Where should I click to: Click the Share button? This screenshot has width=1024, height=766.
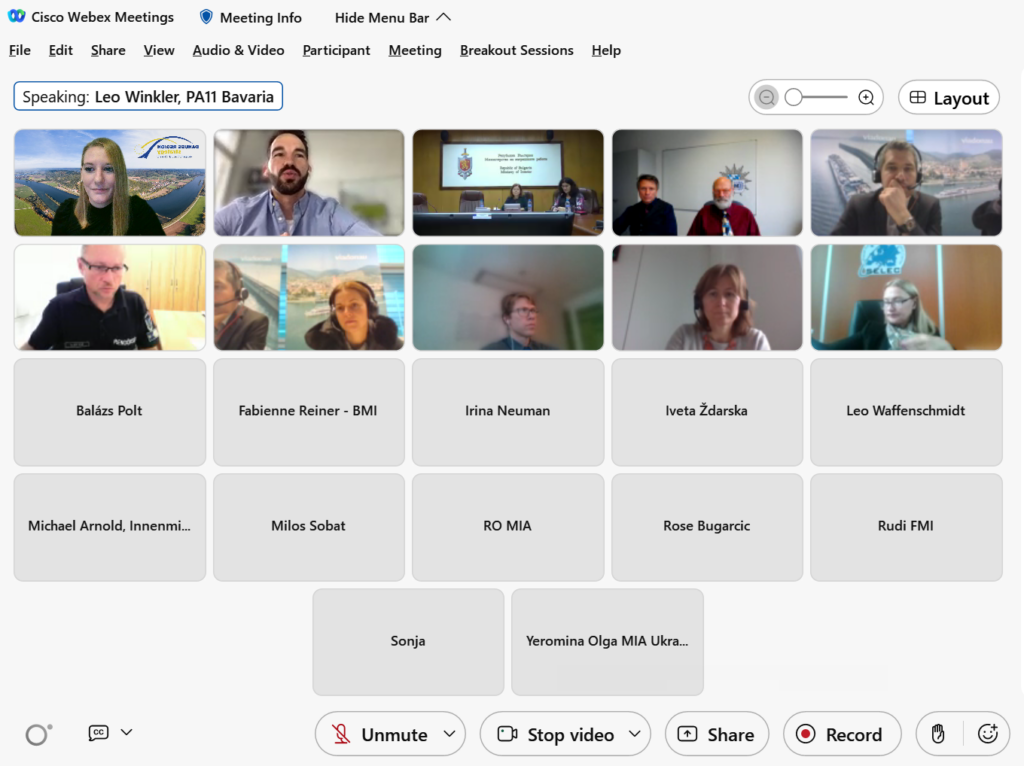click(x=716, y=734)
